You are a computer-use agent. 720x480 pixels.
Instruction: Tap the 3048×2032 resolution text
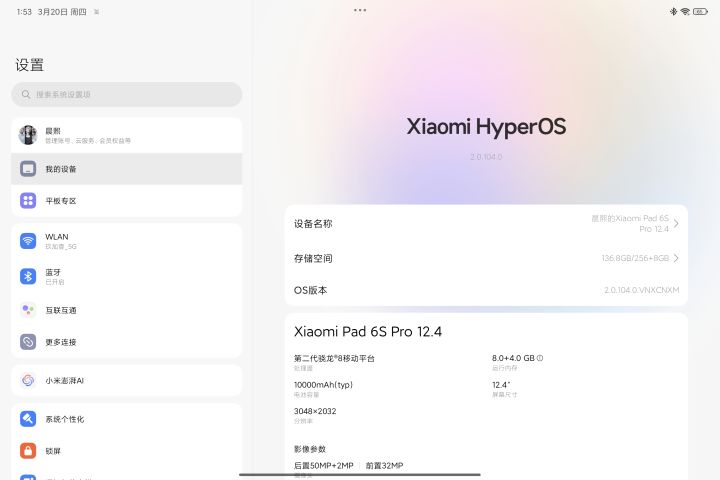coord(315,411)
